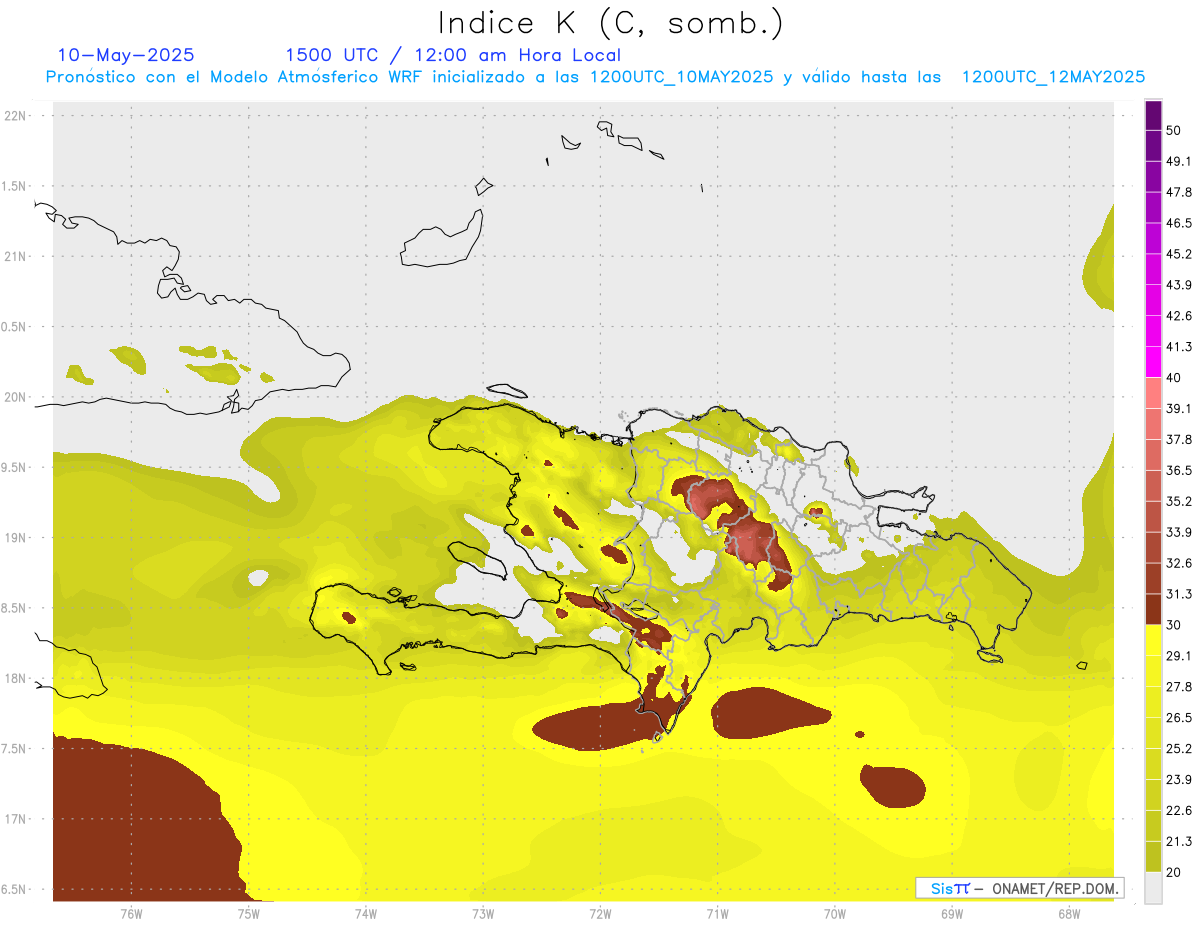The image size is (1200, 927).
Task: Click the '40' colorbar value
Action: (1174, 378)
